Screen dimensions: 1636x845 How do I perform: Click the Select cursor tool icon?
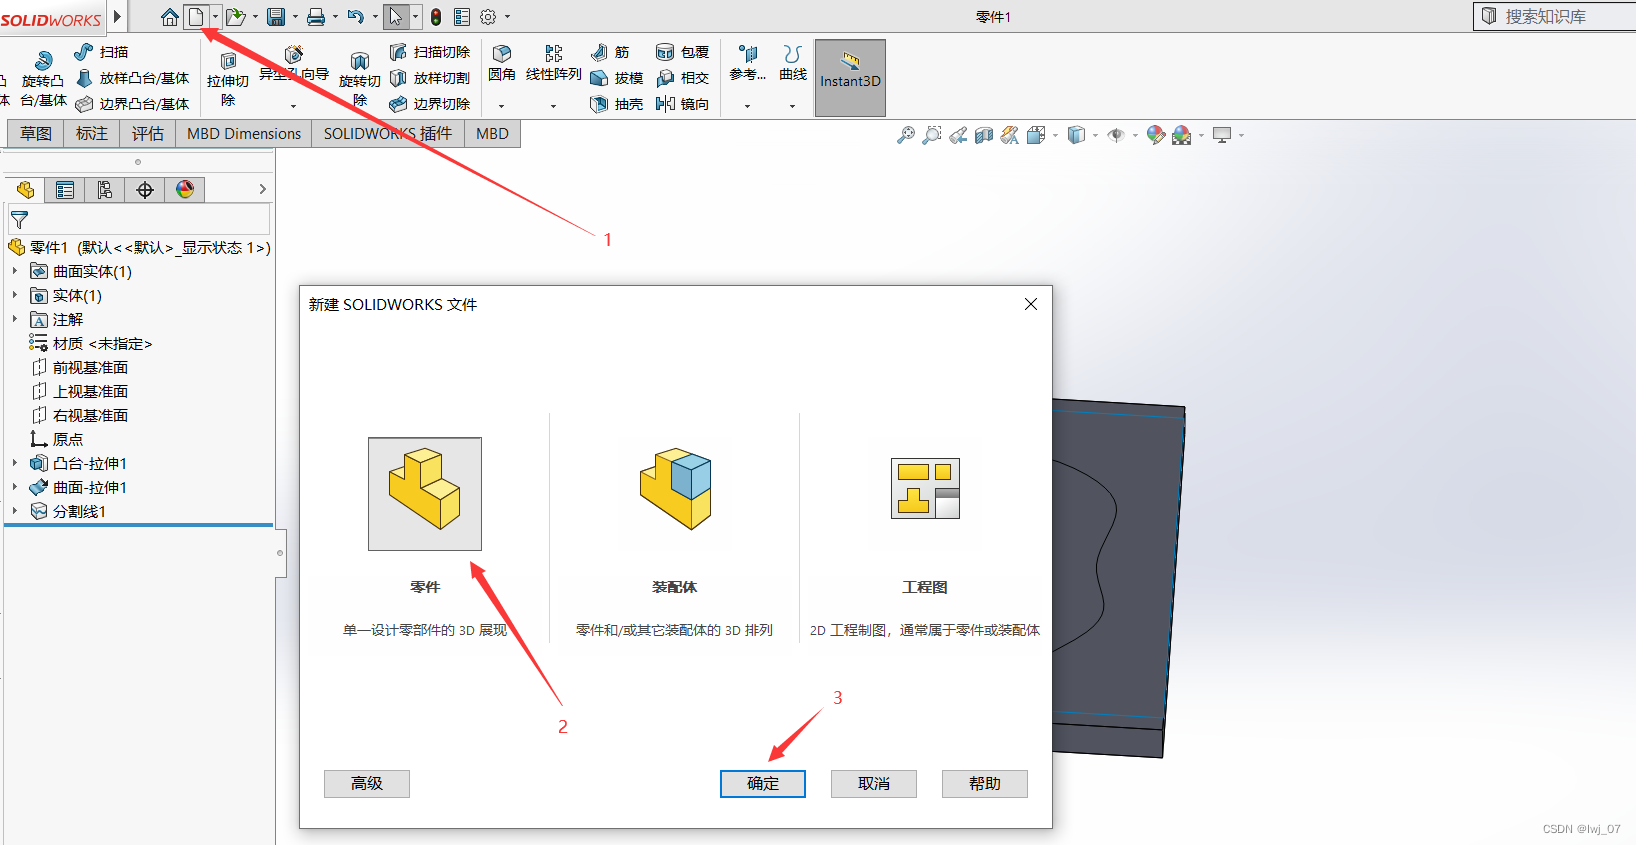pyautogui.click(x=396, y=16)
